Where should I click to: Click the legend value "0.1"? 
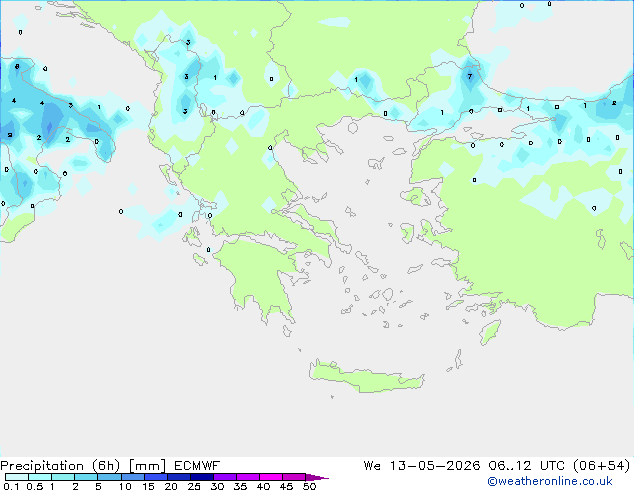point(11,486)
